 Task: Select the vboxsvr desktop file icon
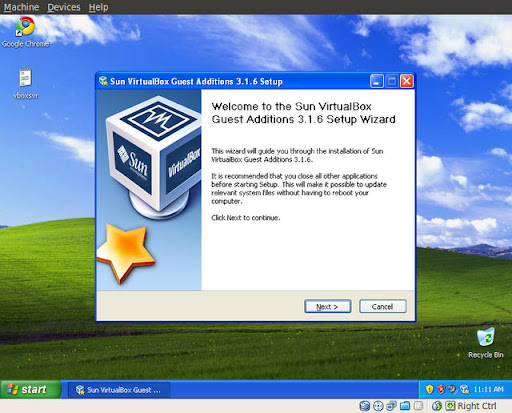[x=25, y=84]
